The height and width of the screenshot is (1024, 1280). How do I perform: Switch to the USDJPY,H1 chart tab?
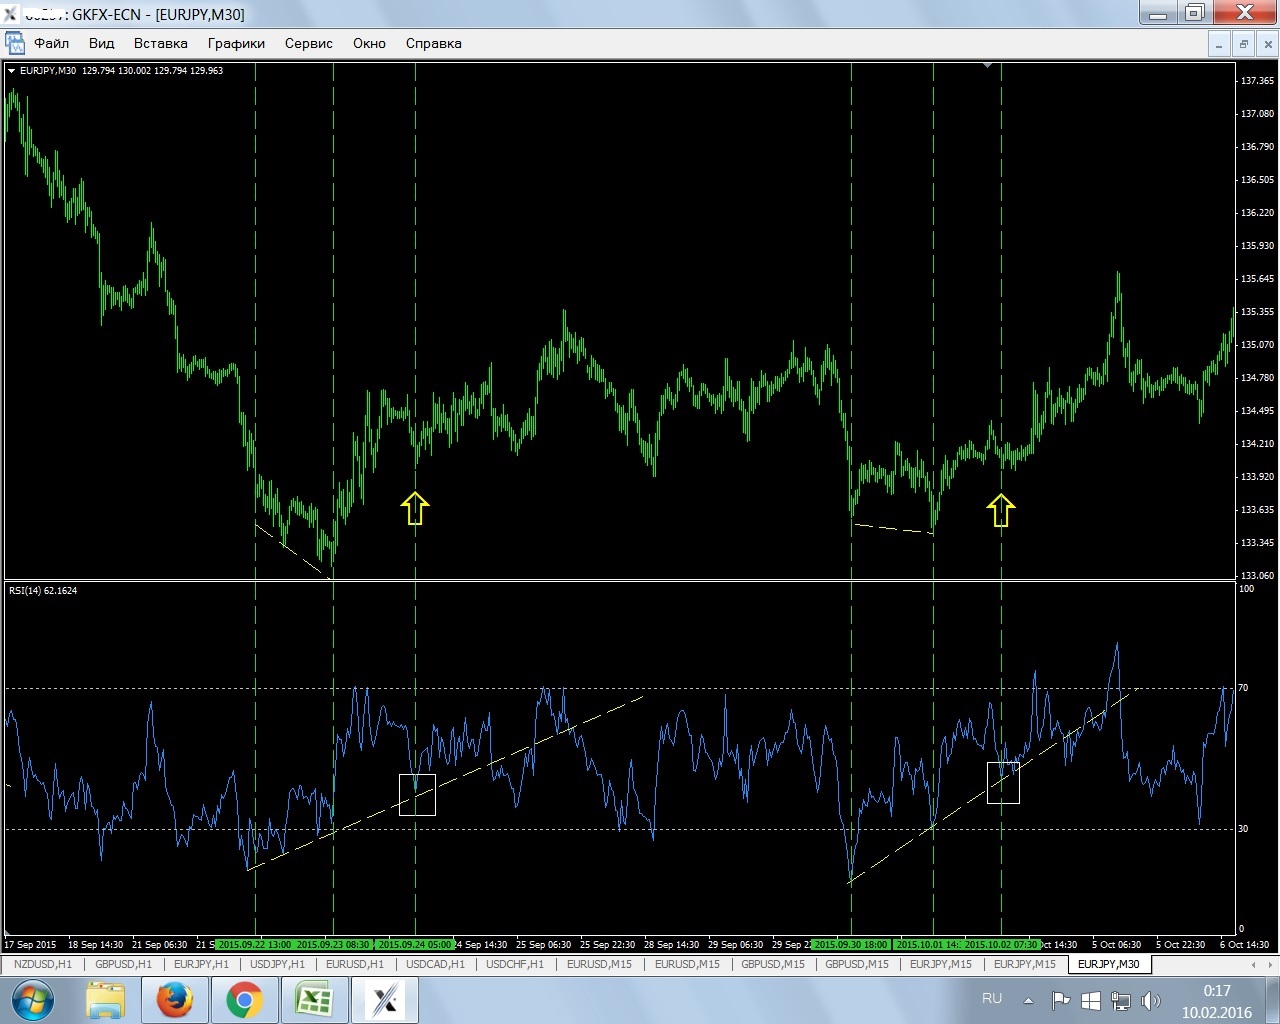[x=277, y=964]
